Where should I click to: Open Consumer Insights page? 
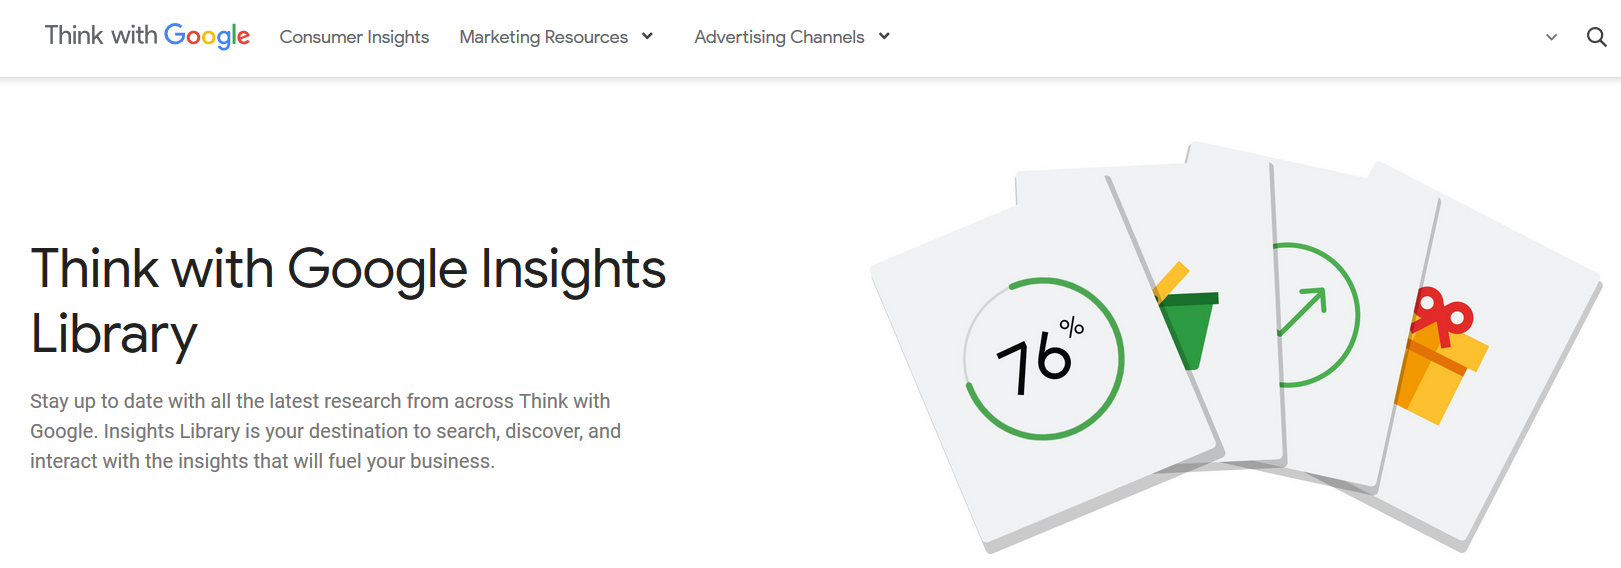click(x=354, y=37)
